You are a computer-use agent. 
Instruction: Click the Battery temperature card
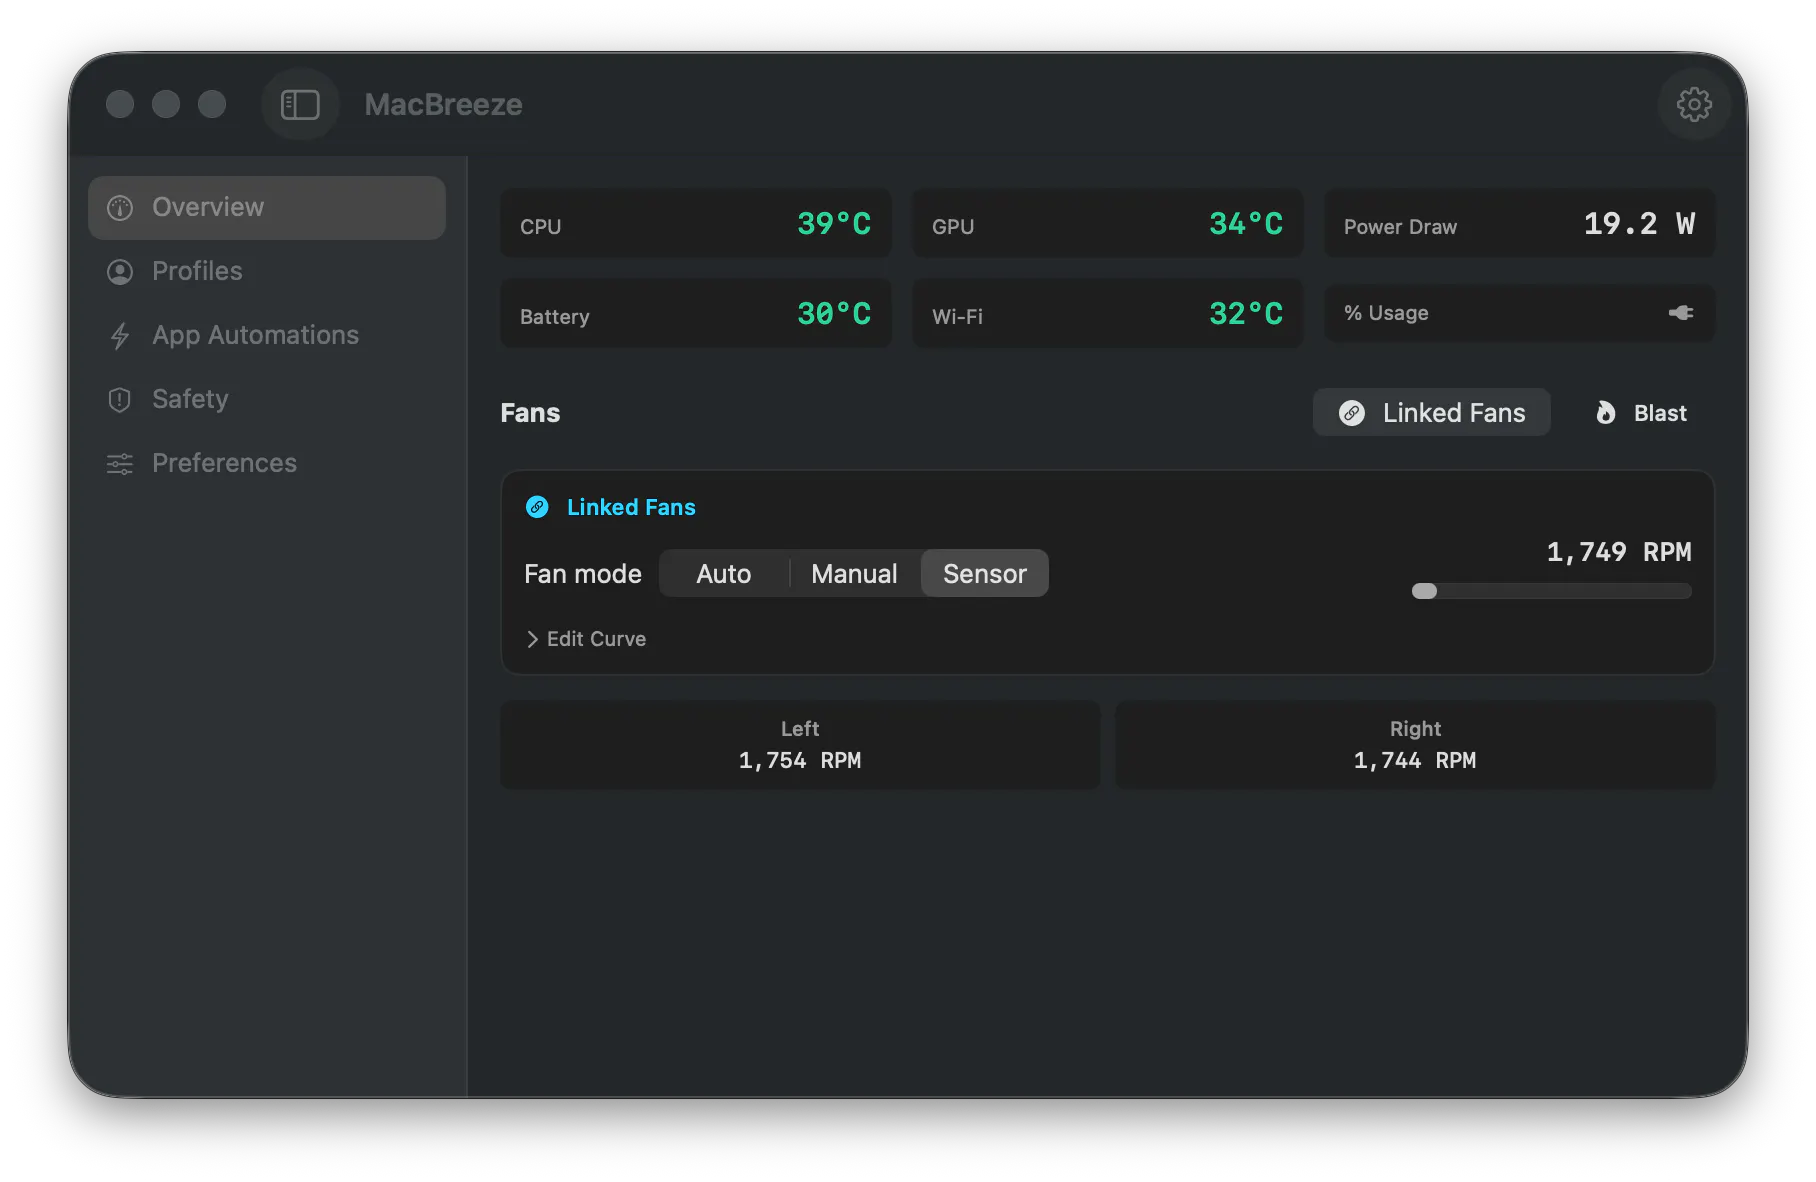coord(696,314)
